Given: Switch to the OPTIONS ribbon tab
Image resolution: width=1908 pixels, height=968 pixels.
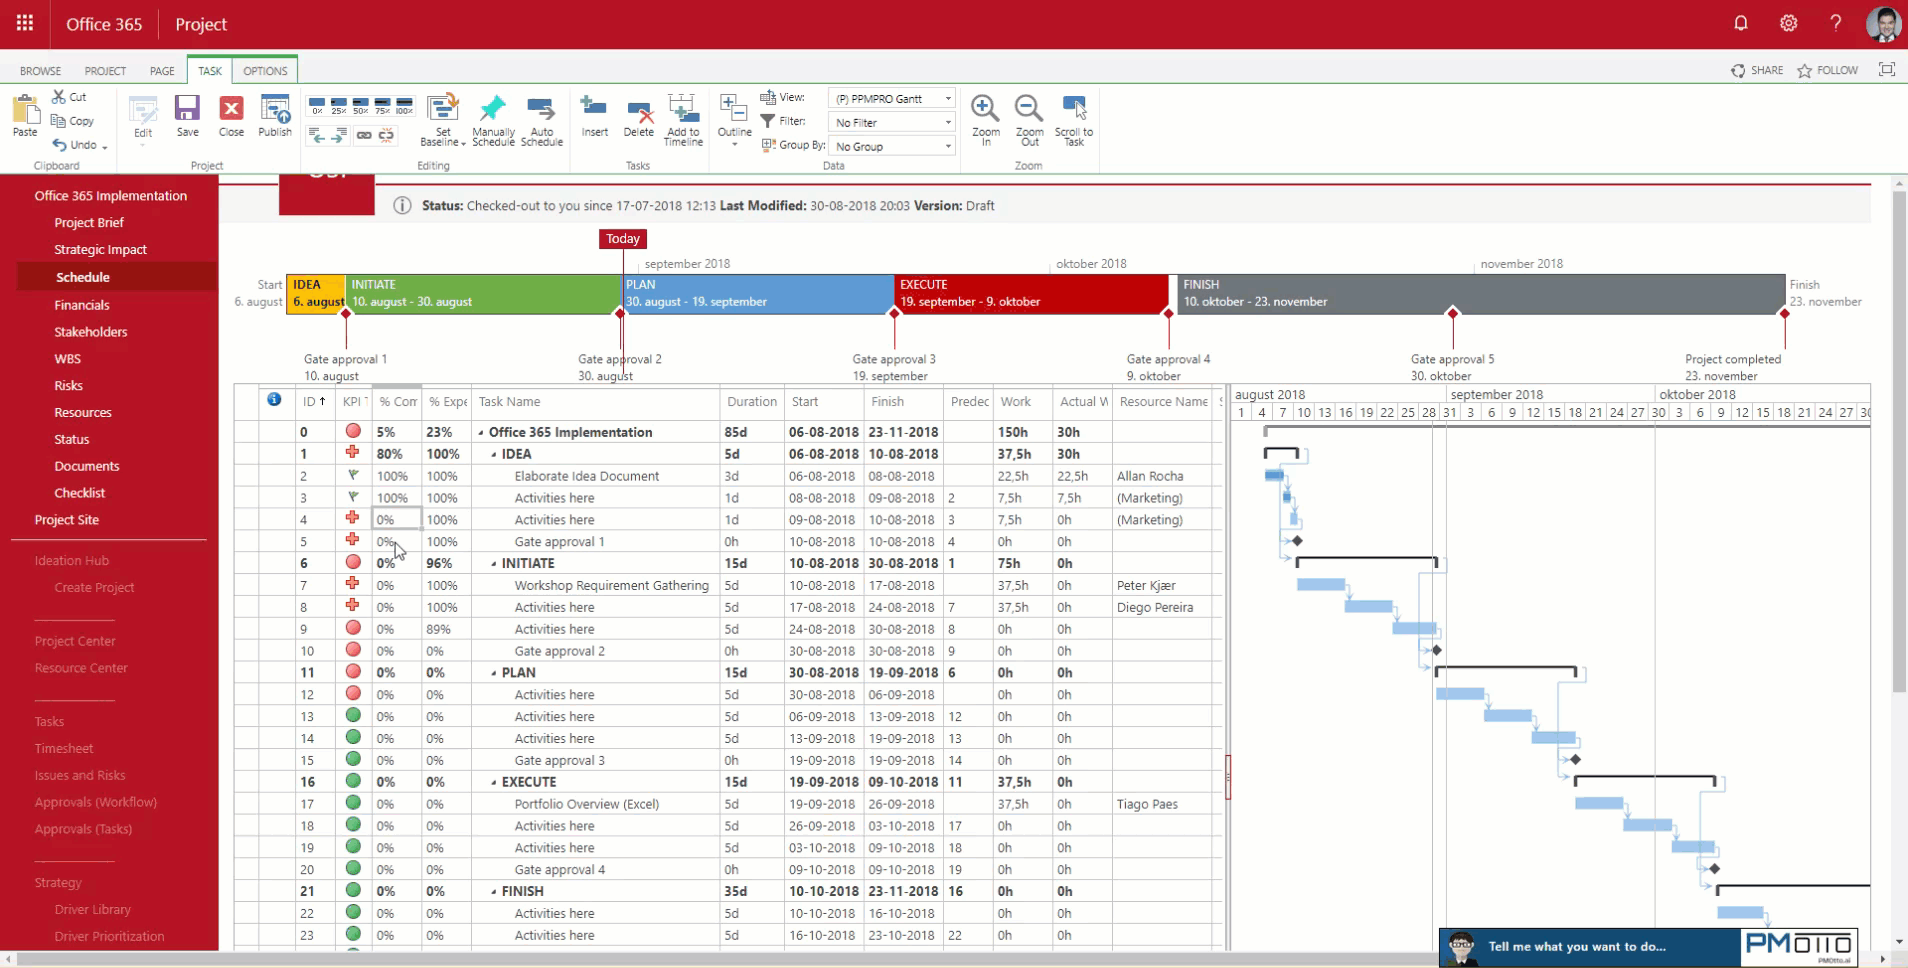Looking at the screenshot, I should click(x=265, y=71).
